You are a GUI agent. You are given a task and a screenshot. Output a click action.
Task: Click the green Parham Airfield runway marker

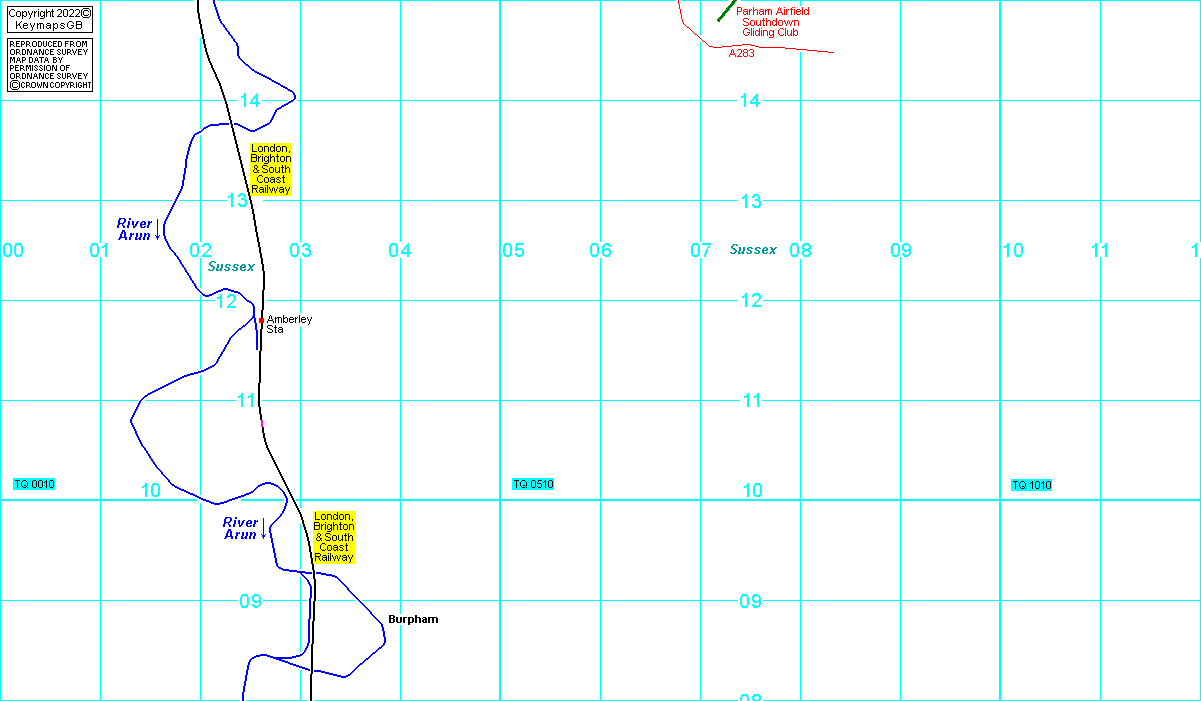[725, 12]
